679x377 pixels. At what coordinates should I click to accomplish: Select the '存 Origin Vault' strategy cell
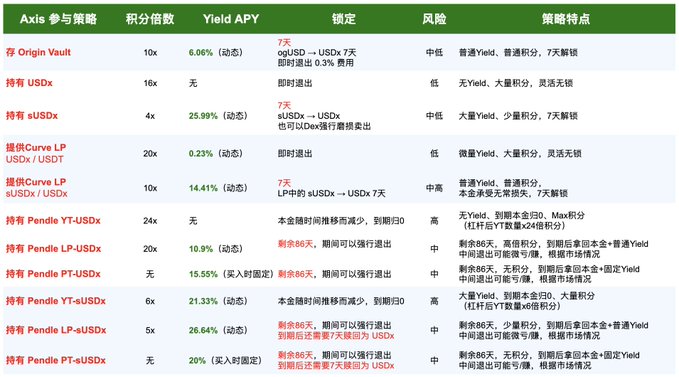pyautogui.click(x=38, y=52)
